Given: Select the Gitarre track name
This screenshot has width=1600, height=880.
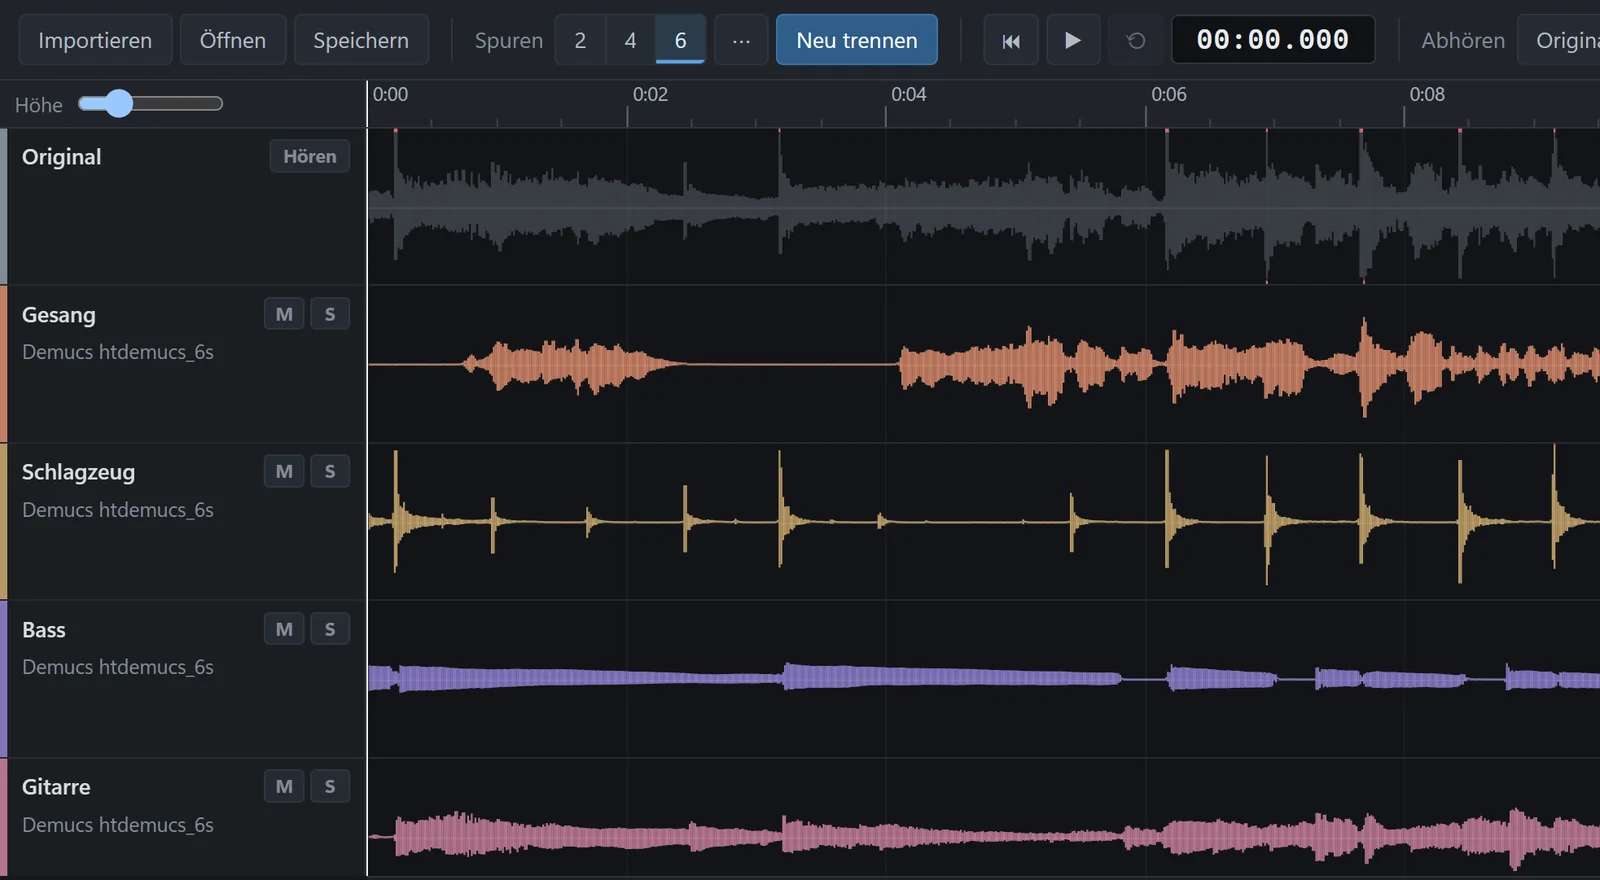Looking at the screenshot, I should click(56, 787).
